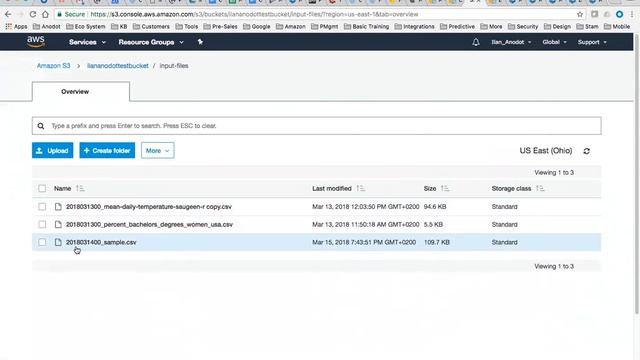Open the Predictive bookmarks folder
The height and width of the screenshot is (360, 640).
(457, 27)
